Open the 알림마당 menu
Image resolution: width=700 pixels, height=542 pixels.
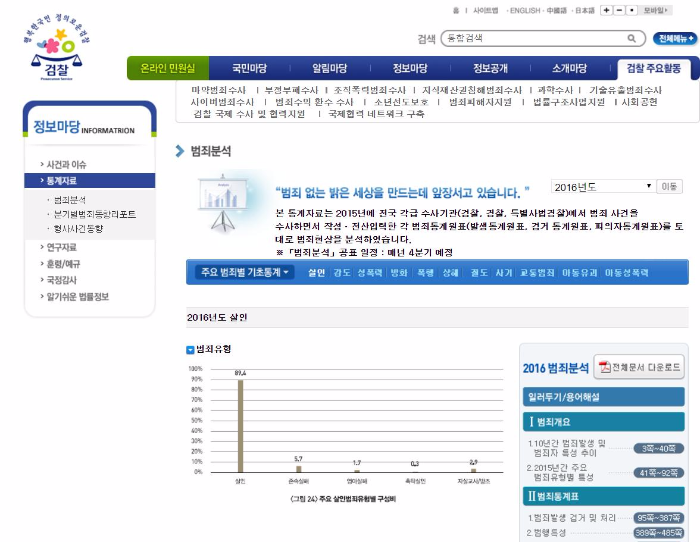click(x=329, y=68)
